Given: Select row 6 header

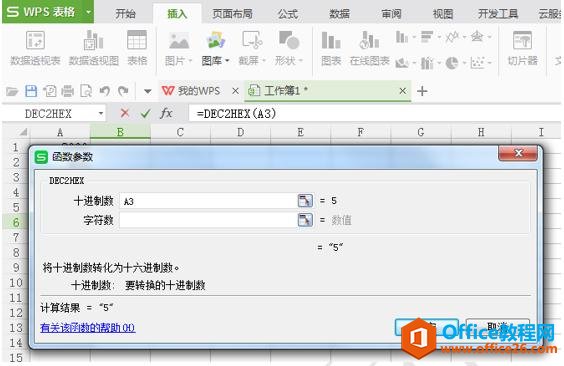Looking at the screenshot, I should click(16, 222).
